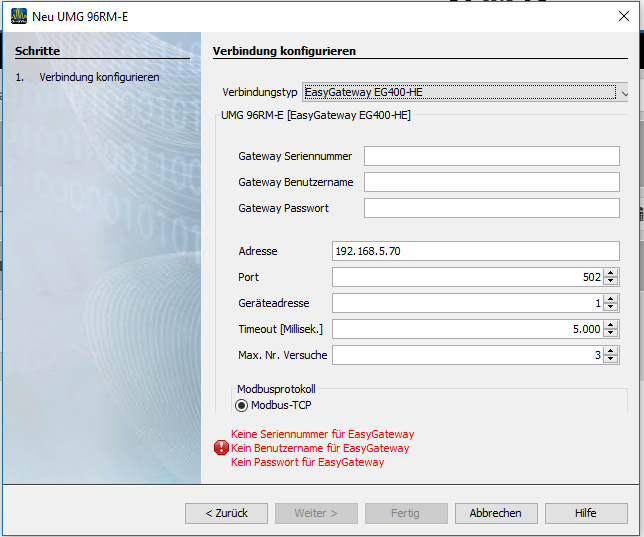Select the Modbus-TCP radio button
The width and height of the screenshot is (644, 537).
tap(241, 406)
